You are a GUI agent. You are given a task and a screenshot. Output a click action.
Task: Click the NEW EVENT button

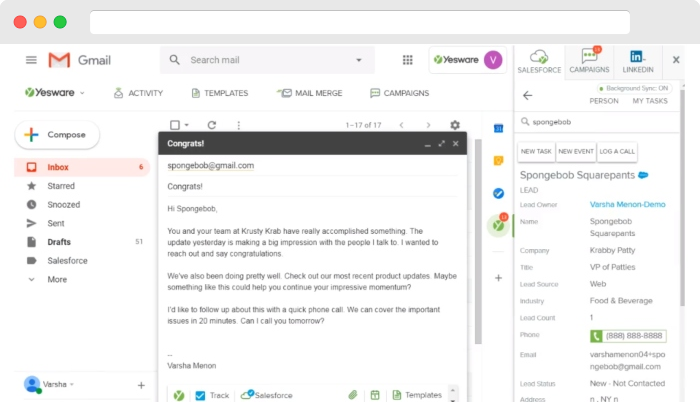pos(576,151)
